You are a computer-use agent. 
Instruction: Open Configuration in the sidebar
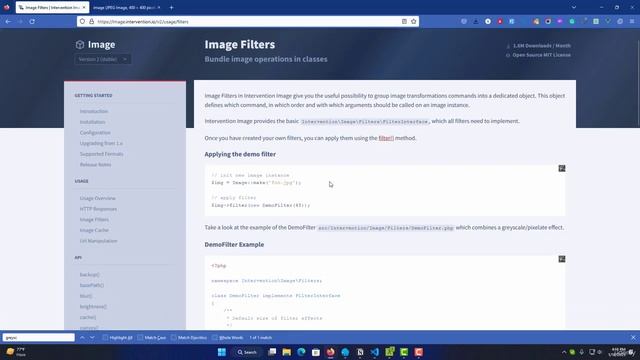tap(95, 133)
